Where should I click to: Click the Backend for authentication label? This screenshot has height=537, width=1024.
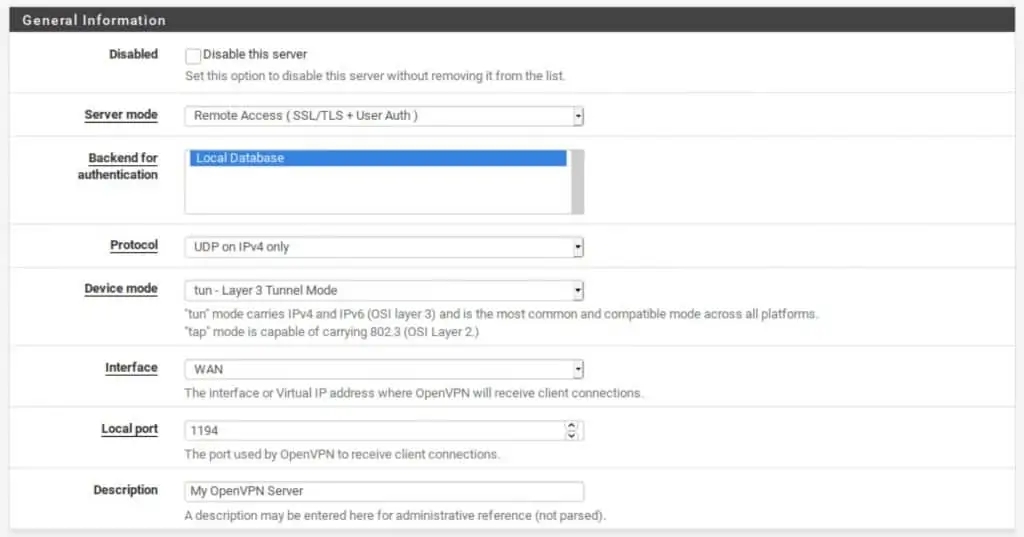tap(119, 166)
